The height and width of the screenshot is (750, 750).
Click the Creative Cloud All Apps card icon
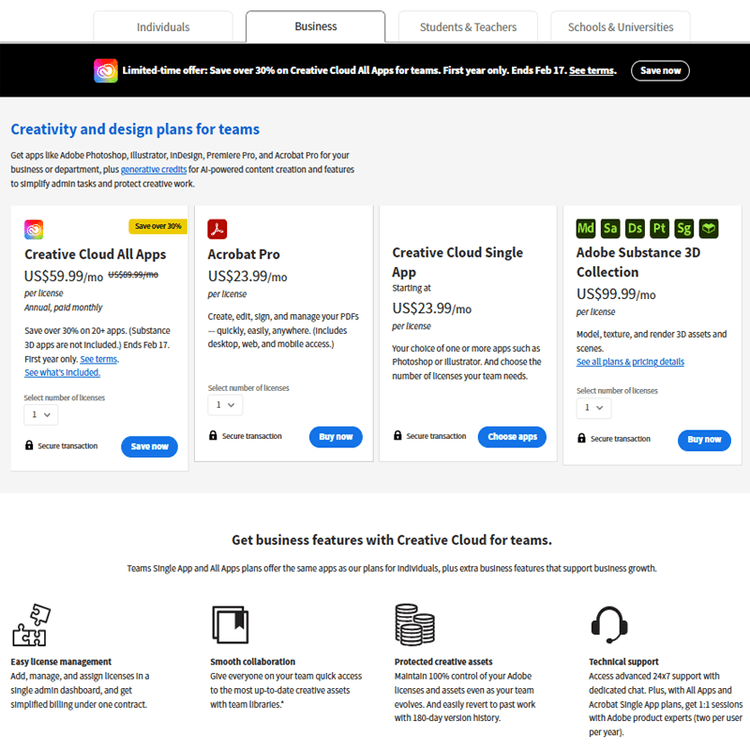point(34,230)
